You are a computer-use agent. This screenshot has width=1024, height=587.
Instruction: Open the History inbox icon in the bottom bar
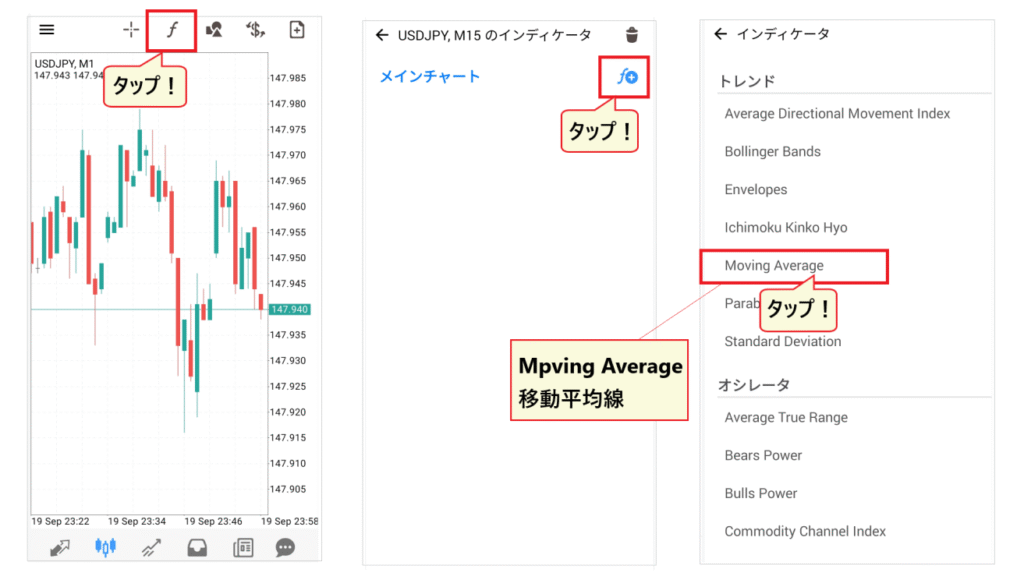click(196, 547)
